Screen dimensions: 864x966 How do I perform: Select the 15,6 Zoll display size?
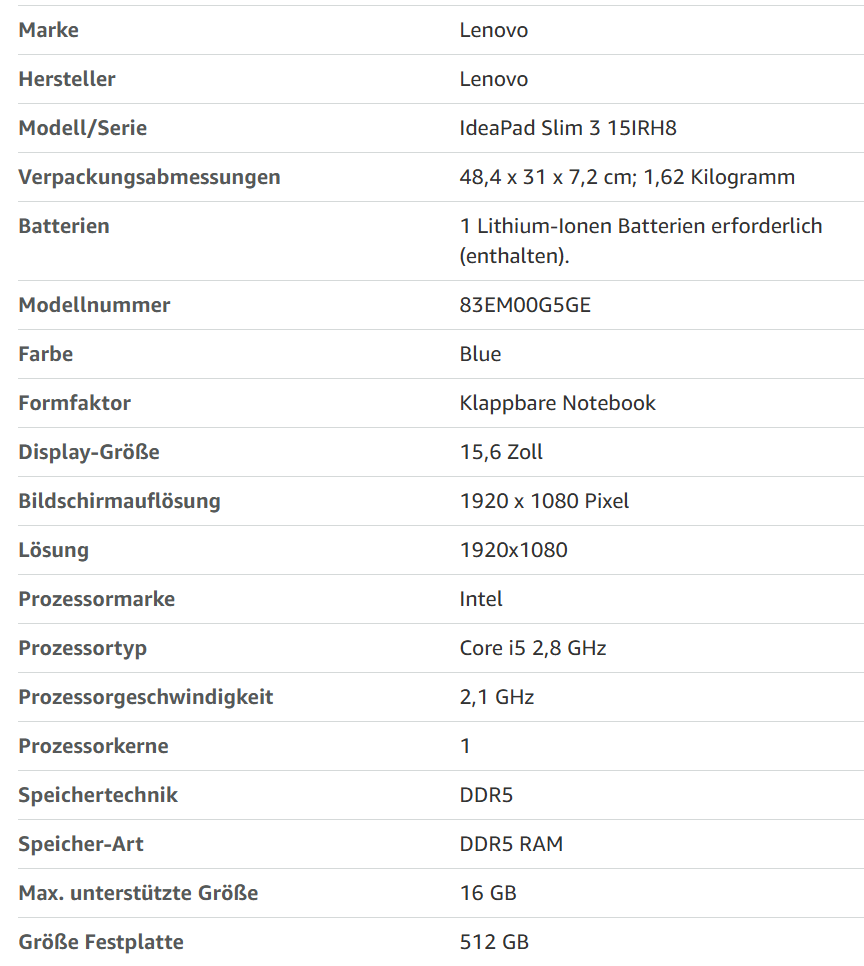pyautogui.click(x=501, y=452)
